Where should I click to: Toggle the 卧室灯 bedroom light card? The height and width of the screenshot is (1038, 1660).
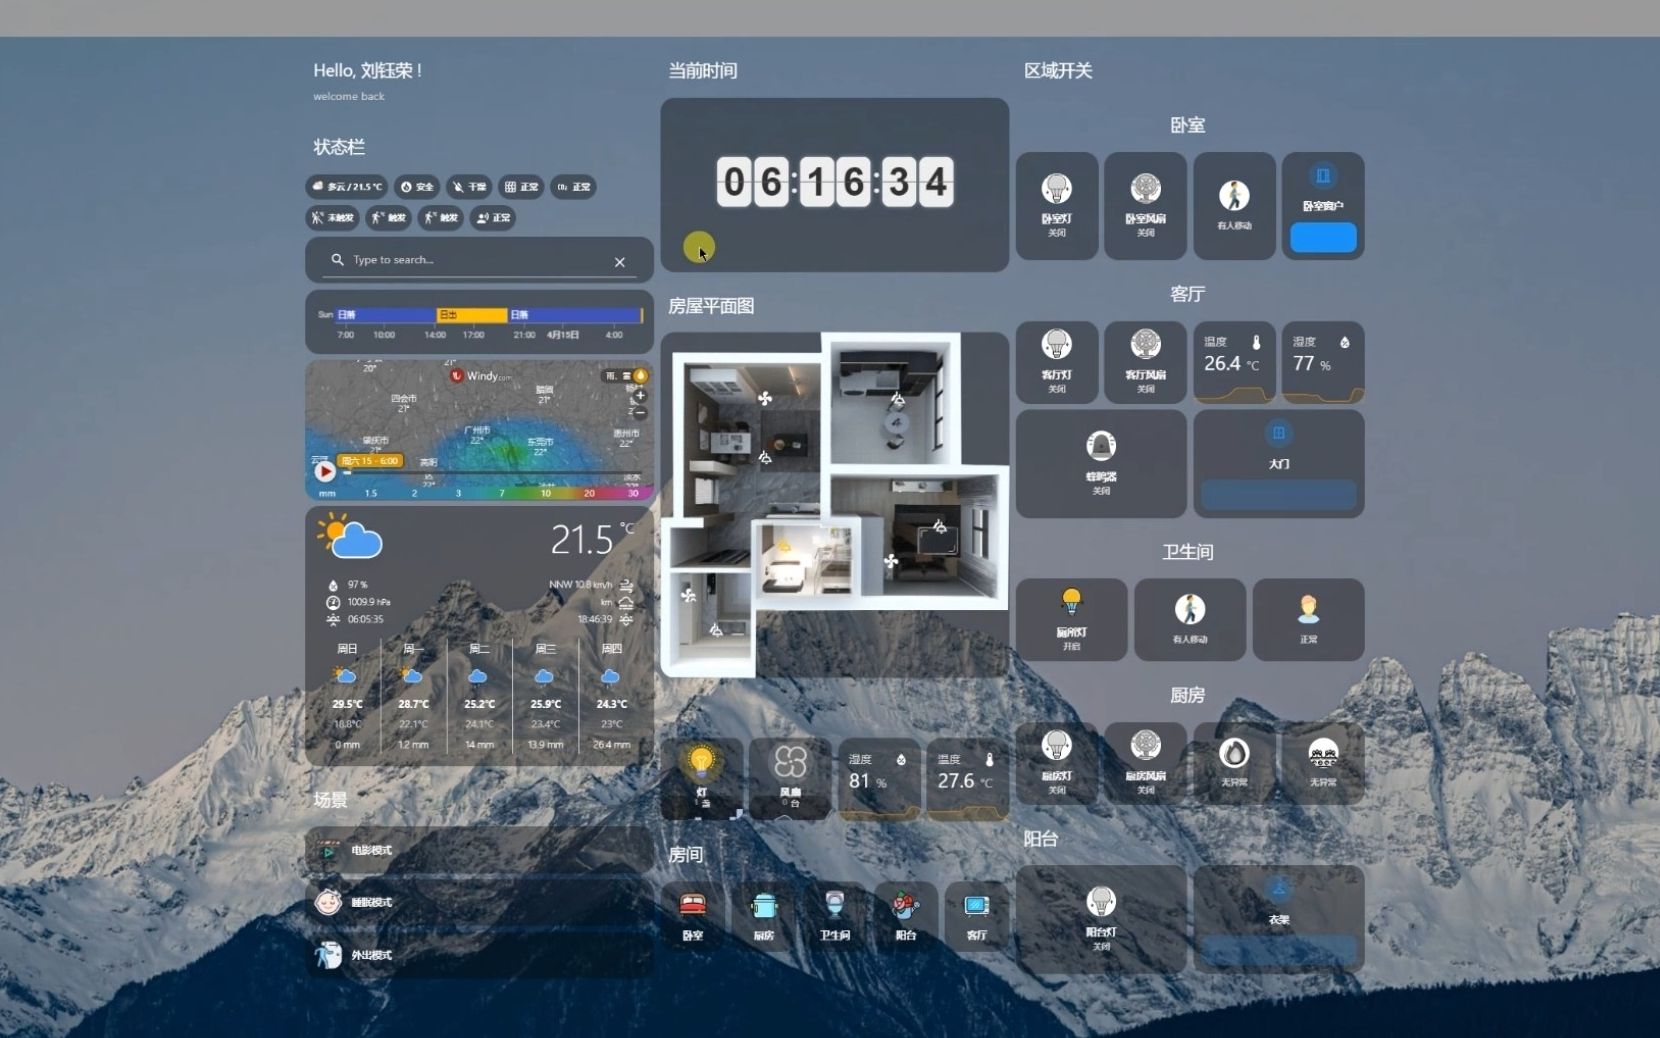click(1057, 206)
